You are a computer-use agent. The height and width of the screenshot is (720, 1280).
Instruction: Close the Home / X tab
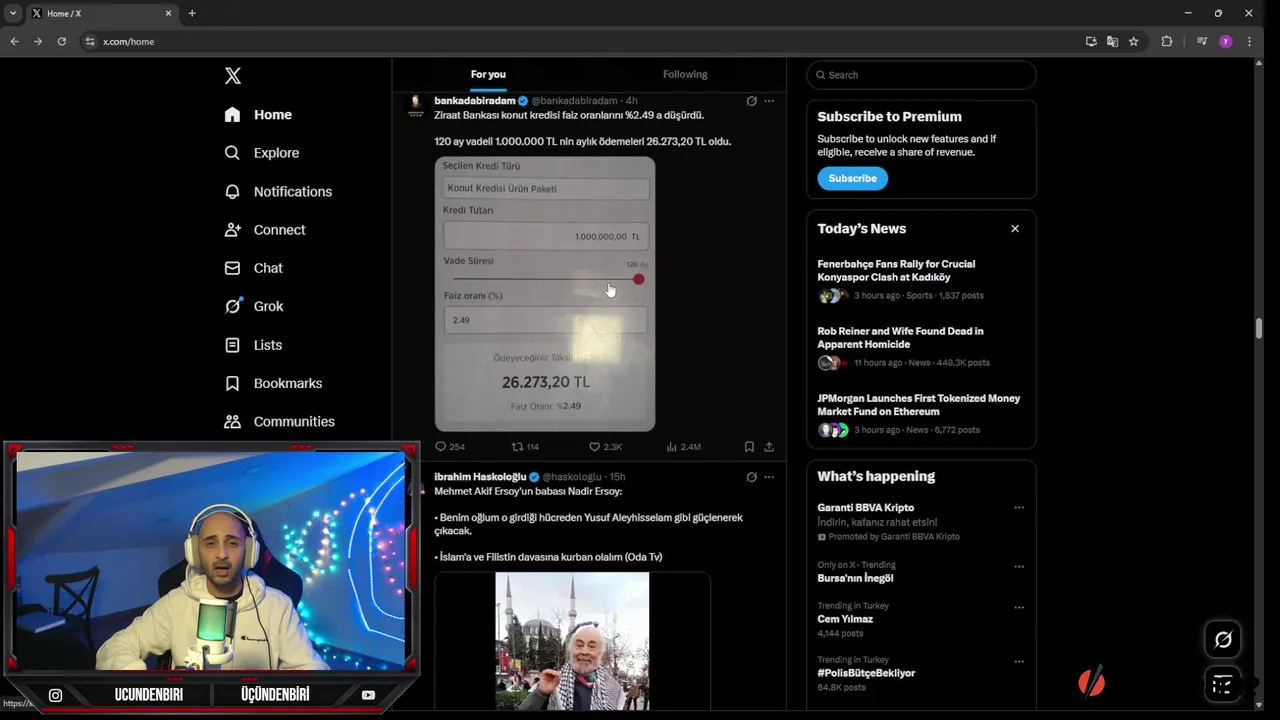pyautogui.click(x=168, y=13)
